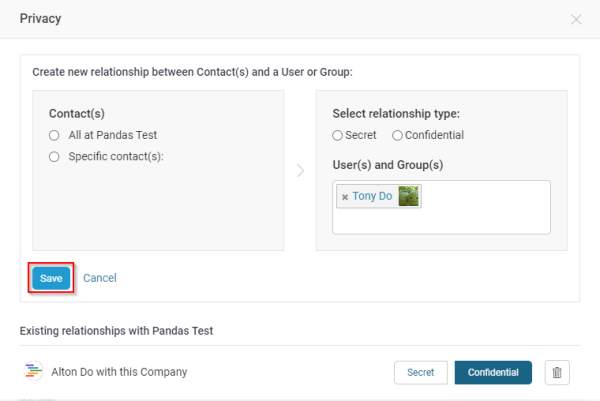Select the Confidential relationship type radio
600x401 pixels.
tap(398, 135)
